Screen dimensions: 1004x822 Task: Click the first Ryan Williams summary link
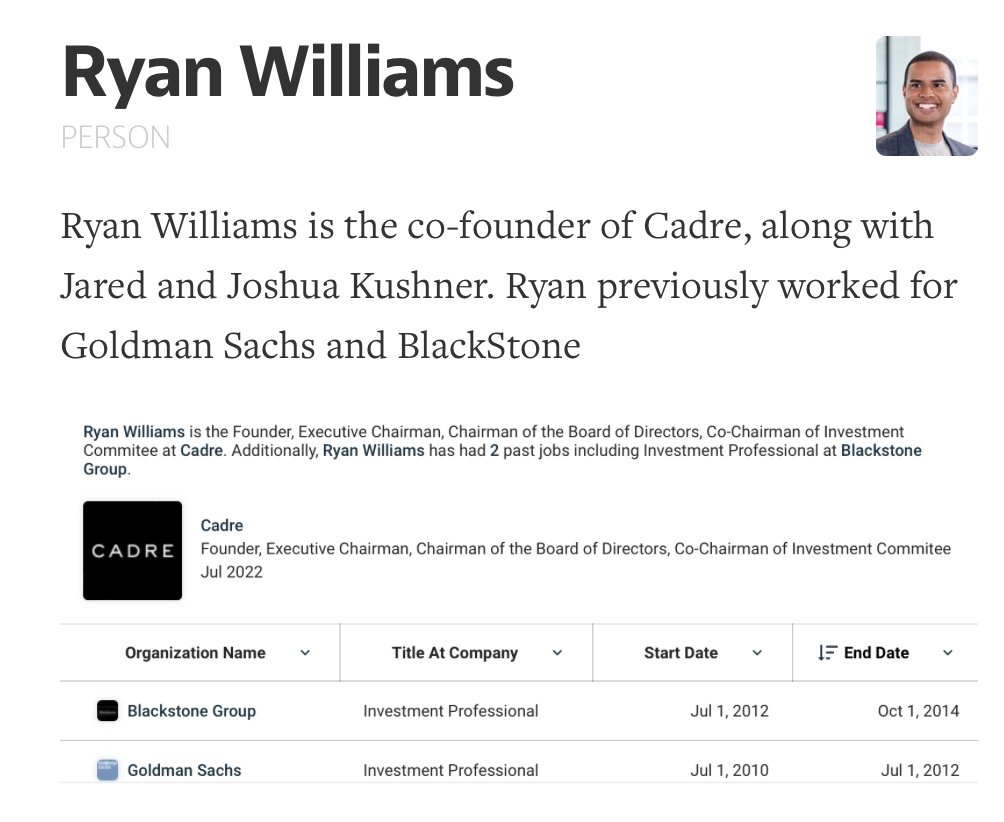click(134, 432)
